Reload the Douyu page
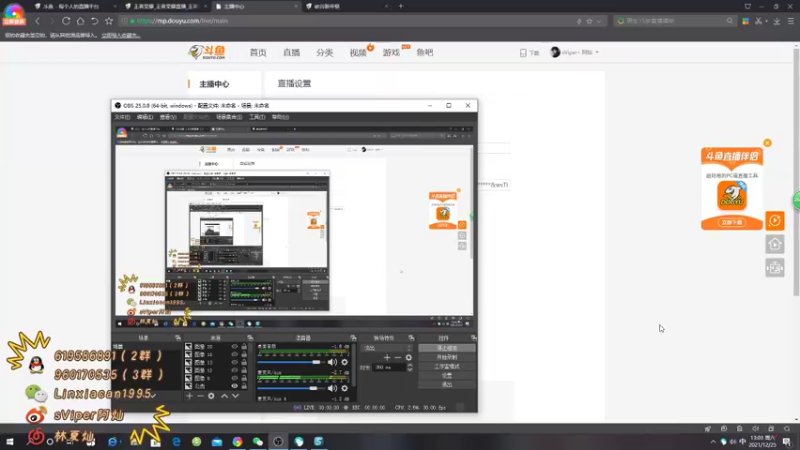This screenshot has width=800, height=450. pos(66,21)
